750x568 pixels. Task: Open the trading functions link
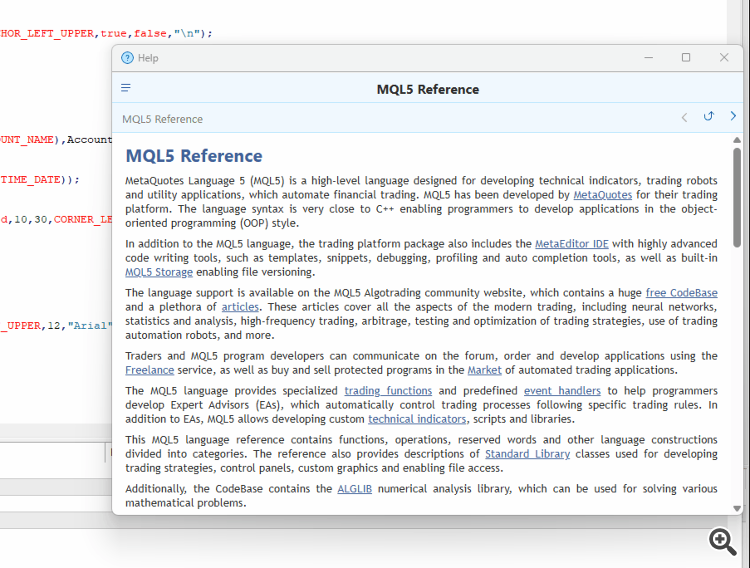coord(388,390)
